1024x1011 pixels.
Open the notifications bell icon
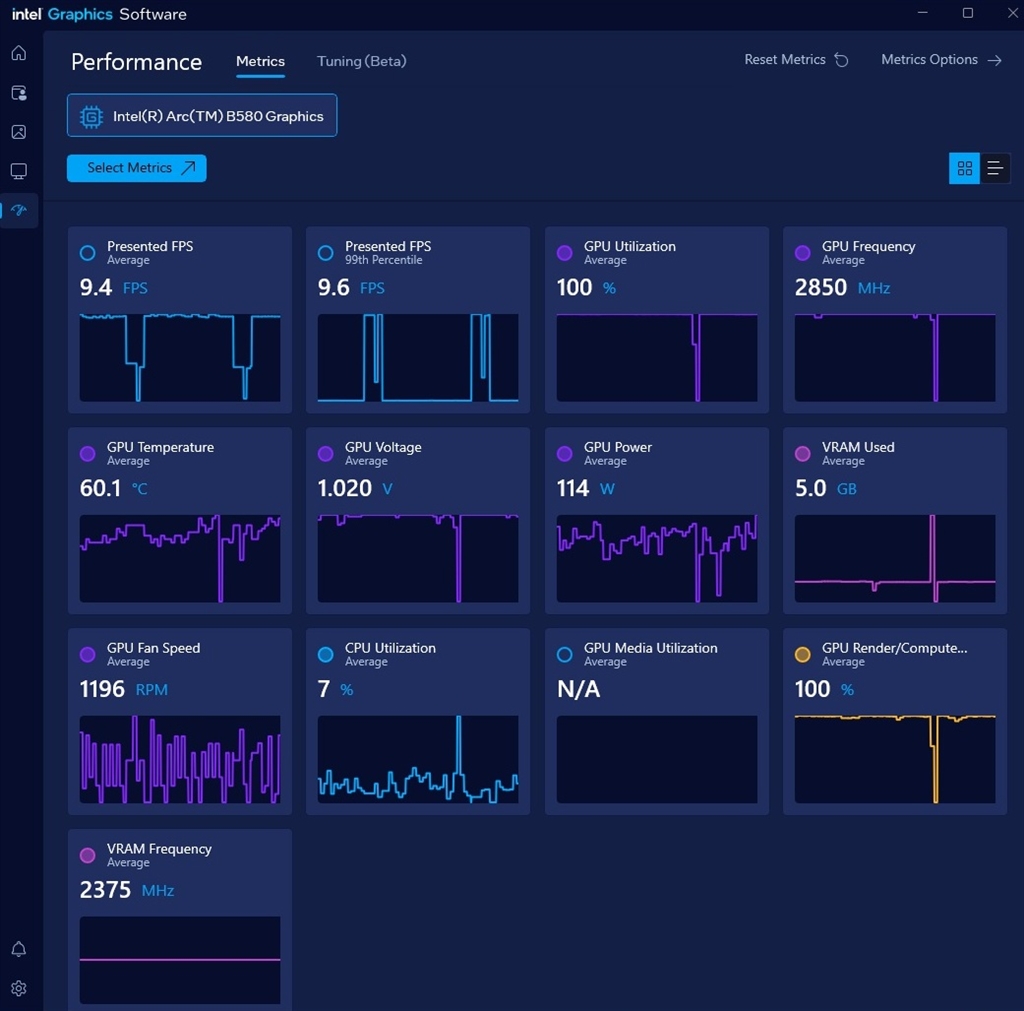tap(19, 949)
